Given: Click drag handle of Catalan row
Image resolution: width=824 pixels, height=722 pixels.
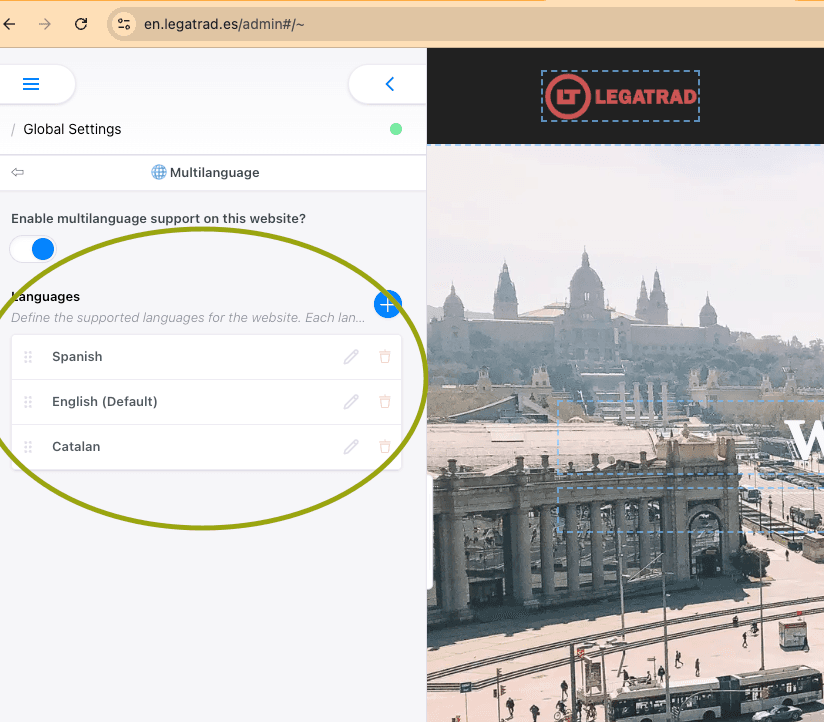Looking at the screenshot, I should (x=28, y=447).
